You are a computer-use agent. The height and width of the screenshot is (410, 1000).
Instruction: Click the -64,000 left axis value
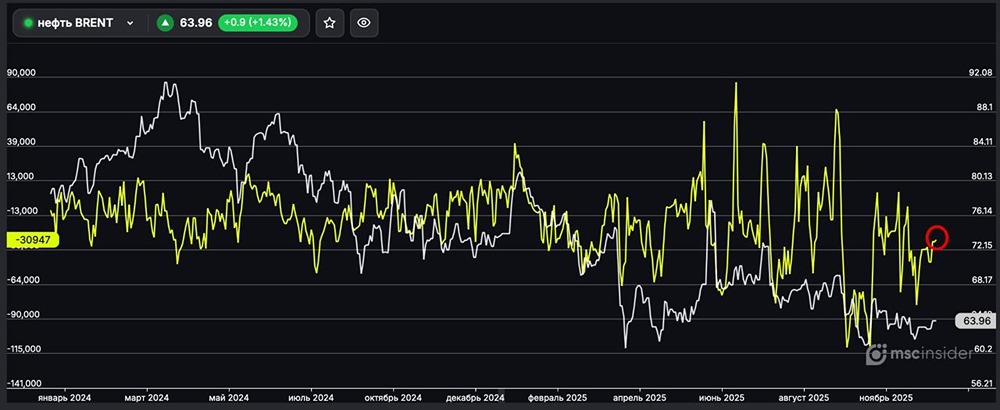pos(23,281)
